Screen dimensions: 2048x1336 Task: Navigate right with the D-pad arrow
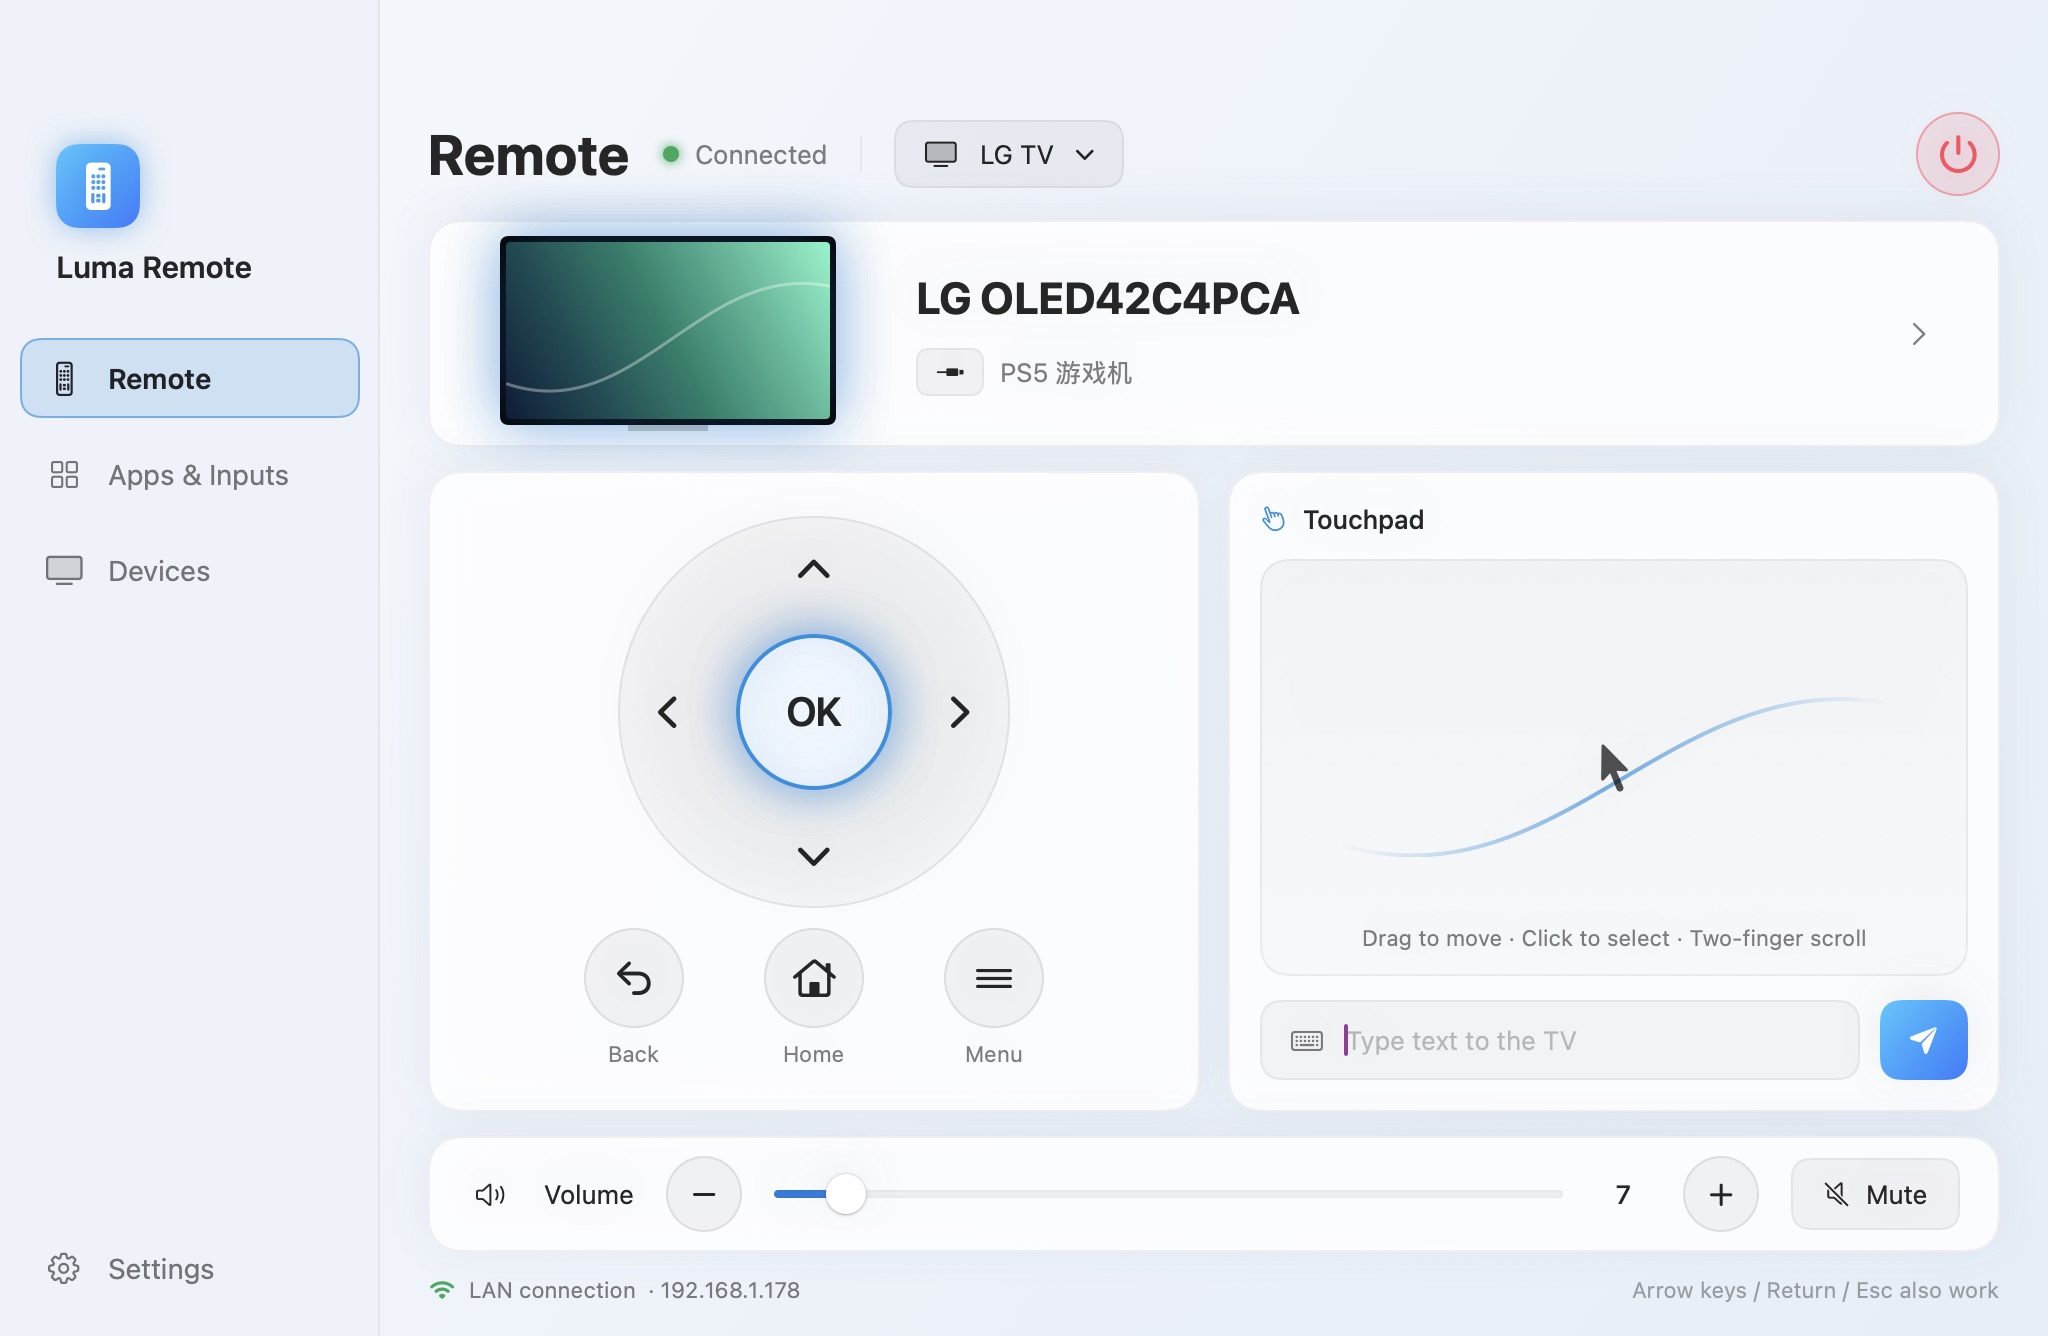[x=960, y=712]
